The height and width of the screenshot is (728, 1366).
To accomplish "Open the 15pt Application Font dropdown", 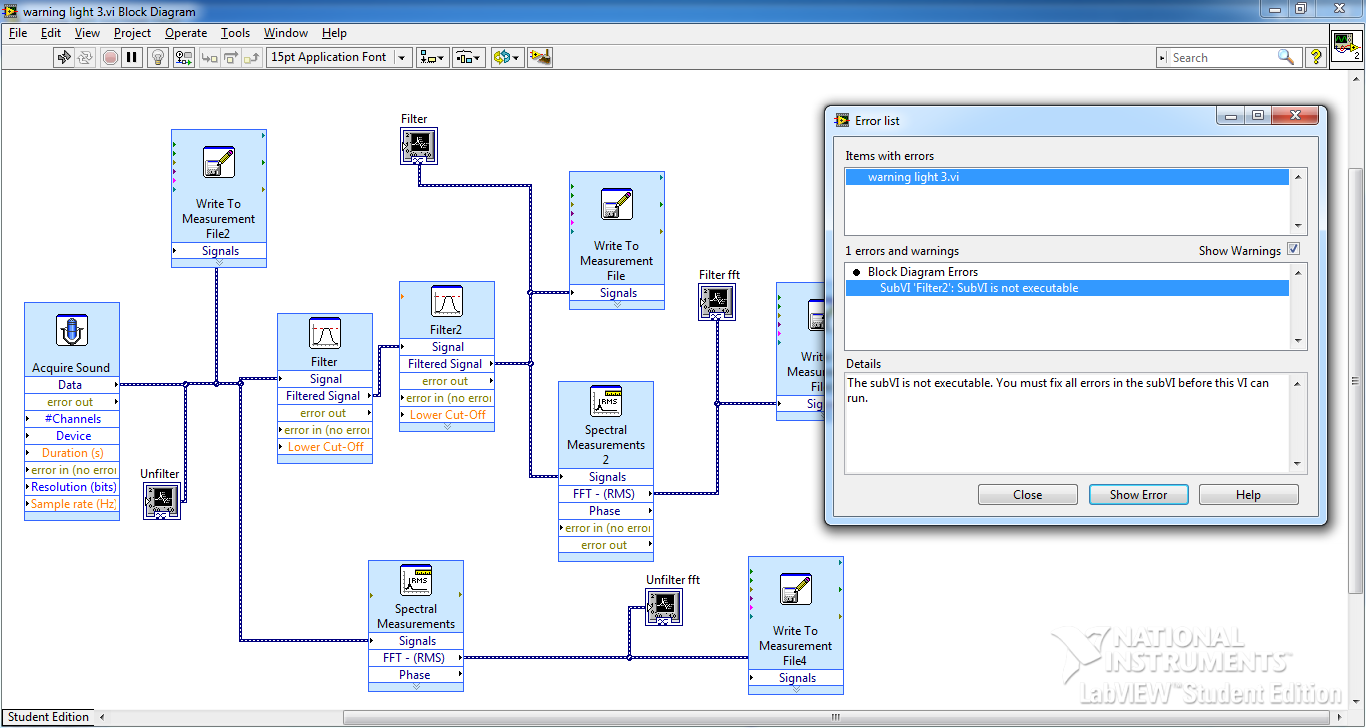I will coord(339,57).
